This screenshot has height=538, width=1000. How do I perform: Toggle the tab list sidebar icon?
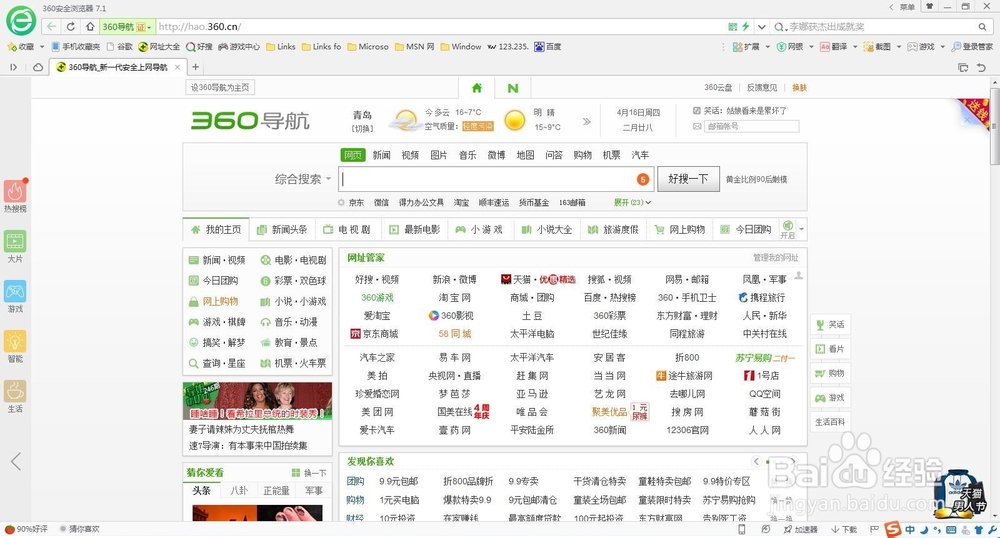tap(13, 67)
